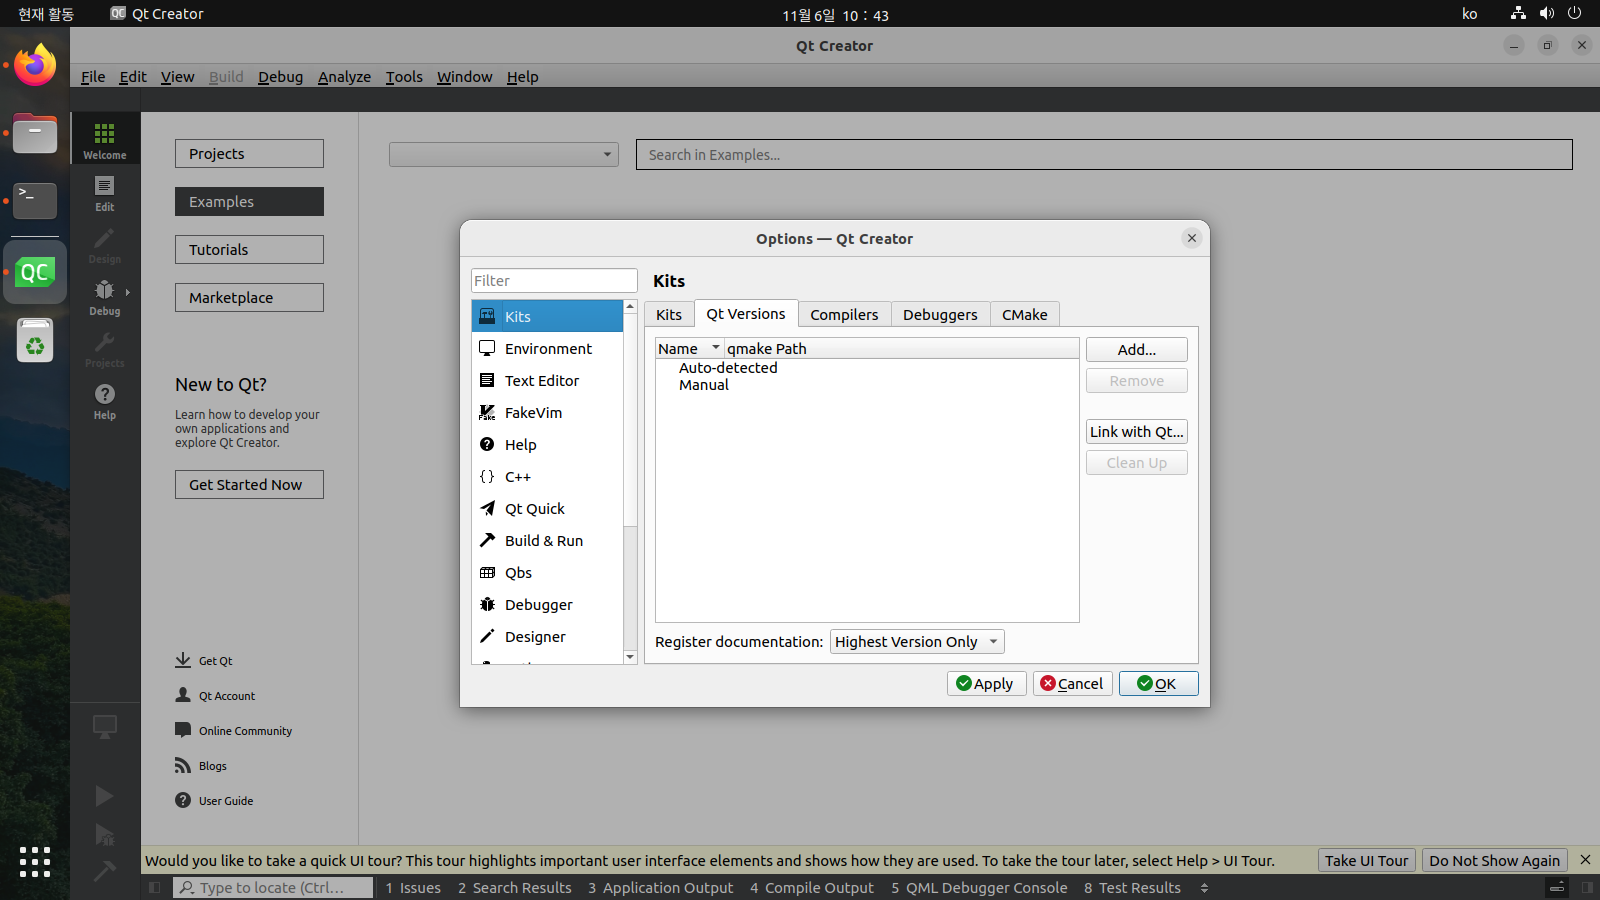The height and width of the screenshot is (900, 1600).
Task: Open Marketplace page on Welcome screen
Action: [249, 297]
